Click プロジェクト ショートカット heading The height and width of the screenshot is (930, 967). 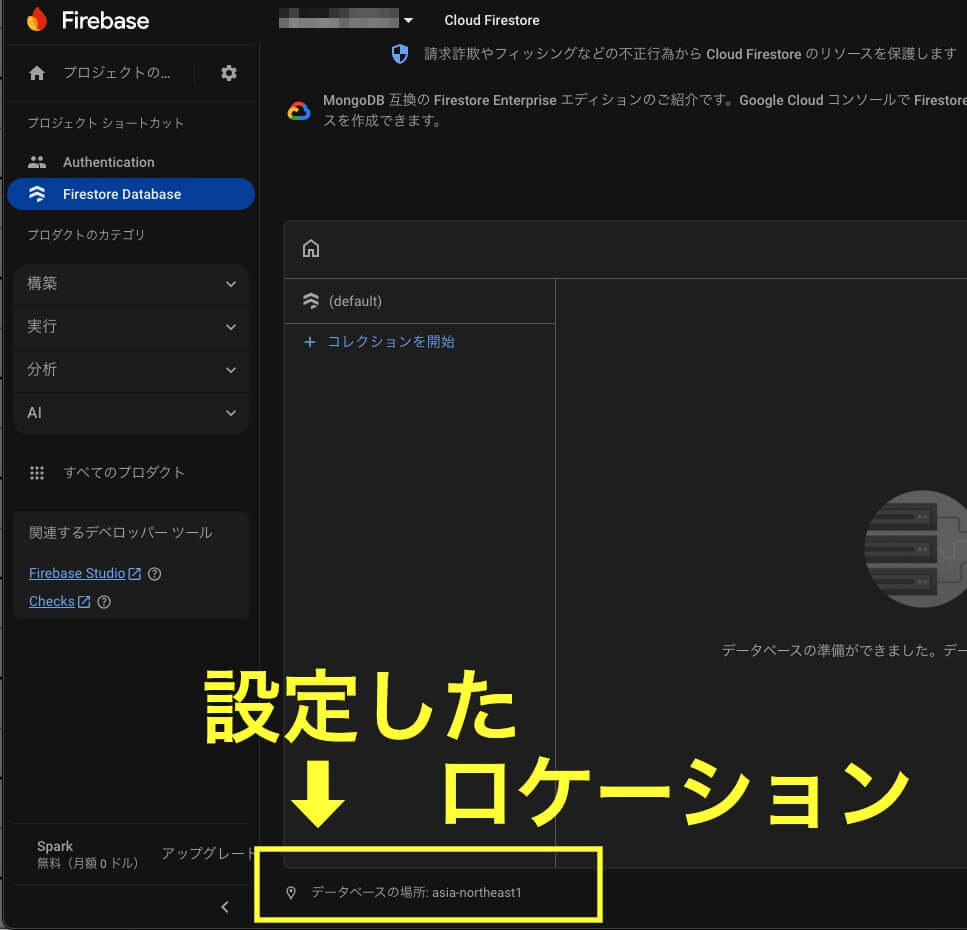tap(105, 123)
